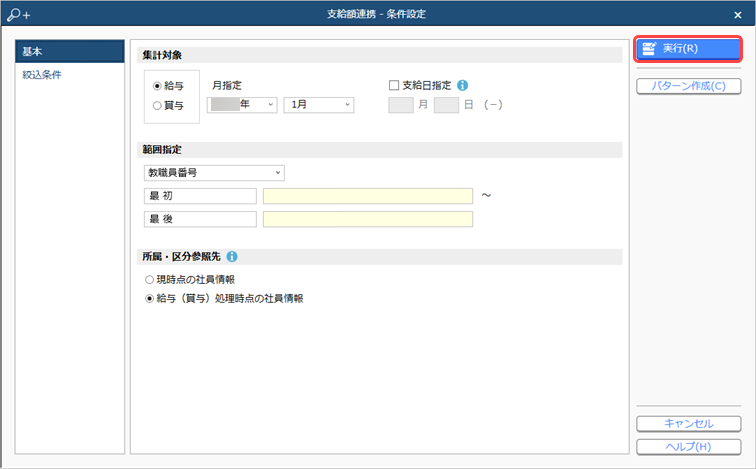756x469 pixels.
Task: Select the 賞与 radio button
Action: point(157,106)
